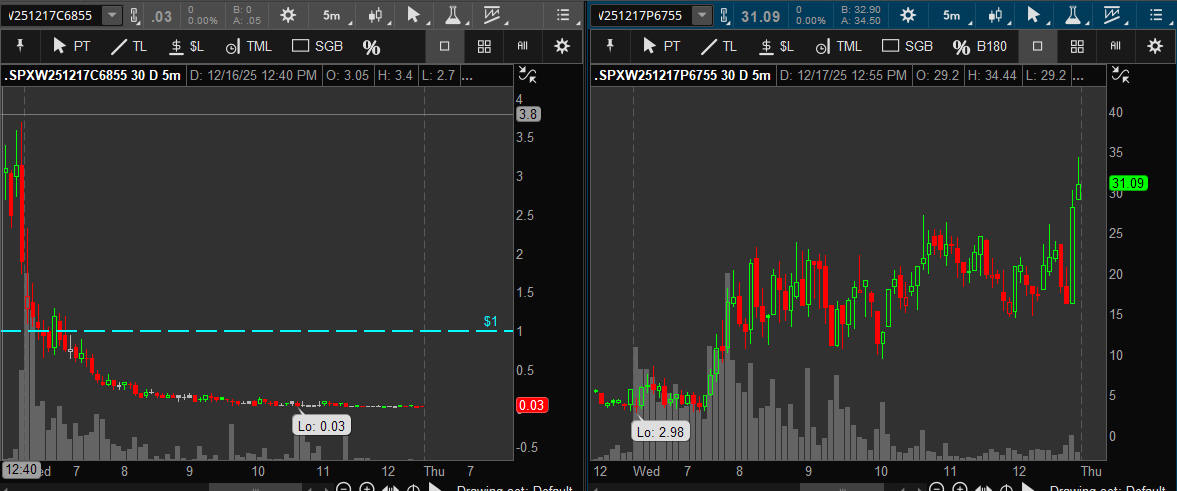Screen dimensions: 1177x491
Task: Open 5m timeframe selector on left chart
Action: 331,15
